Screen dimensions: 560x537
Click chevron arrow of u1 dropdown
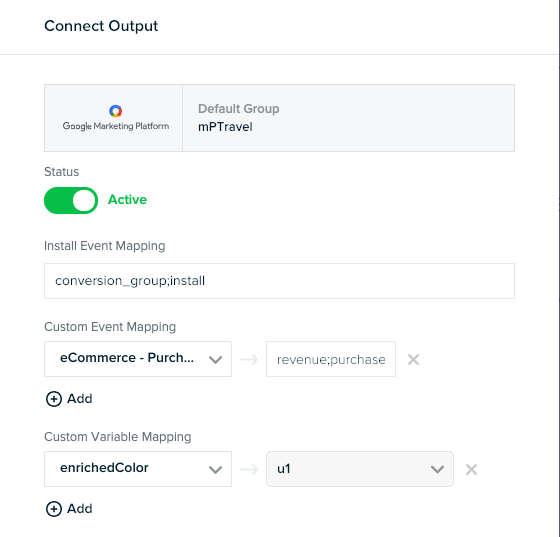pos(437,470)
